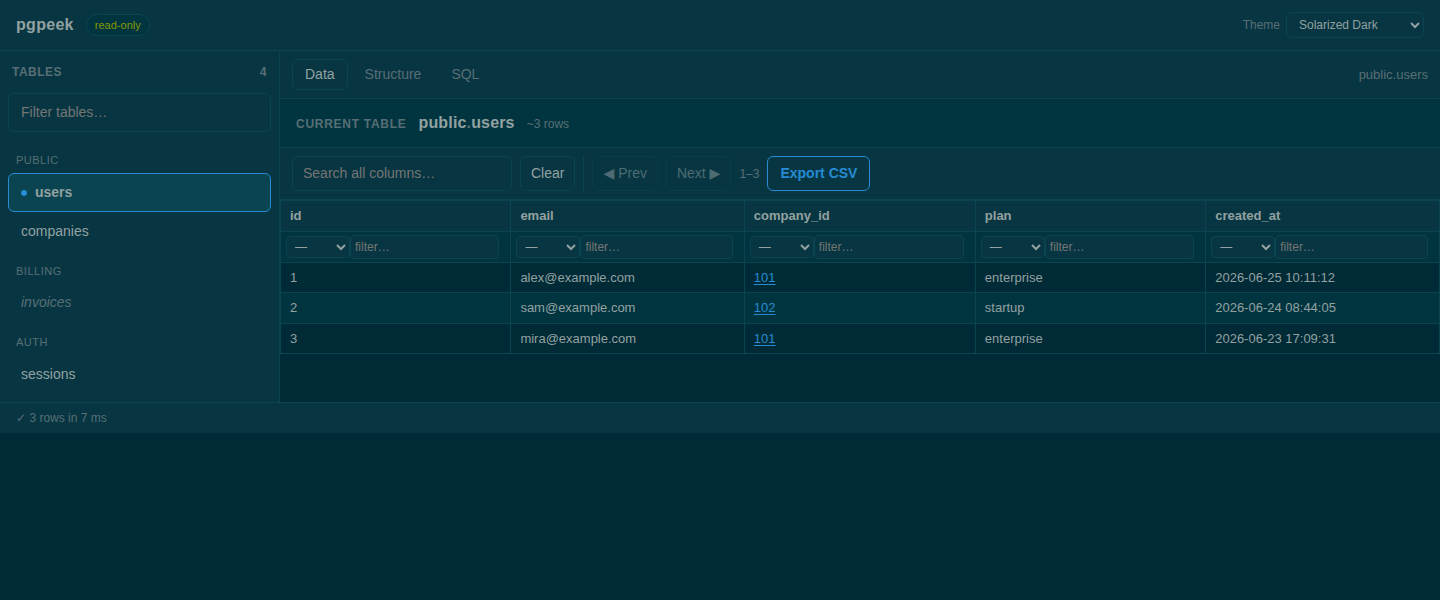Open the SQL tab
Screen dimensions: 1440x600
click(465, 74)
